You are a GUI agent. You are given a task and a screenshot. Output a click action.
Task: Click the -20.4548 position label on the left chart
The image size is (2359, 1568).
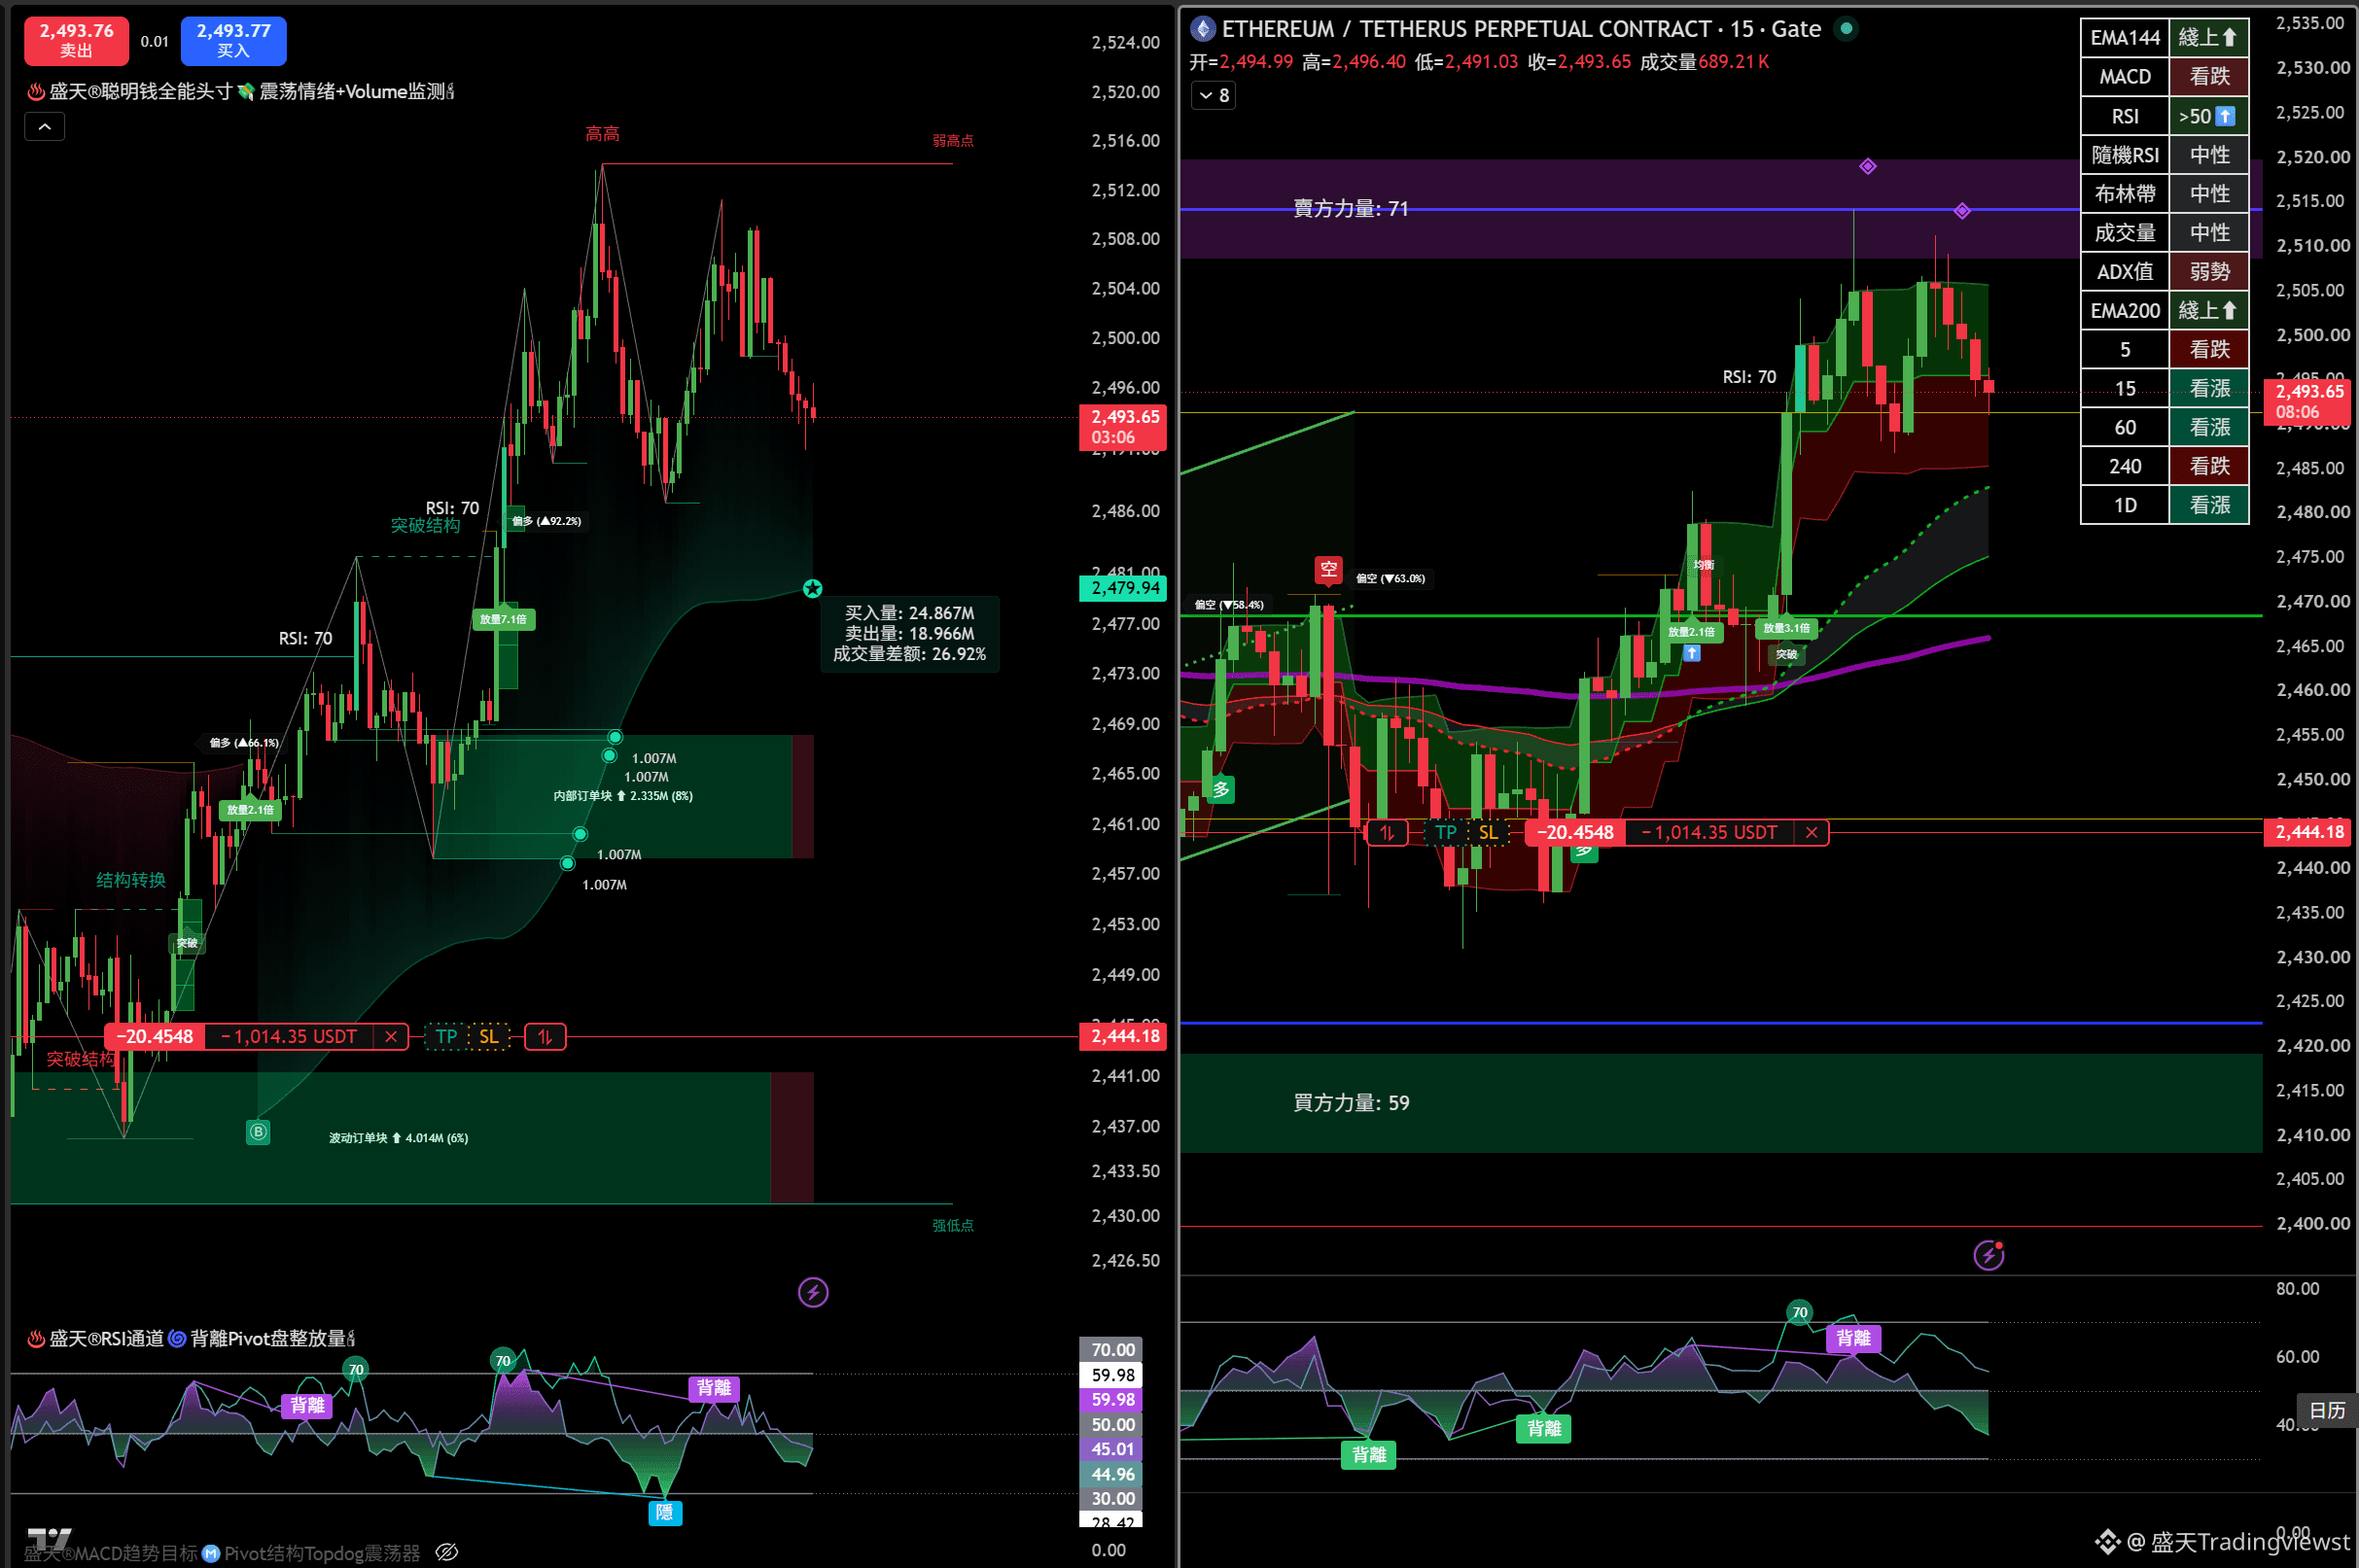coord(155,1037)
